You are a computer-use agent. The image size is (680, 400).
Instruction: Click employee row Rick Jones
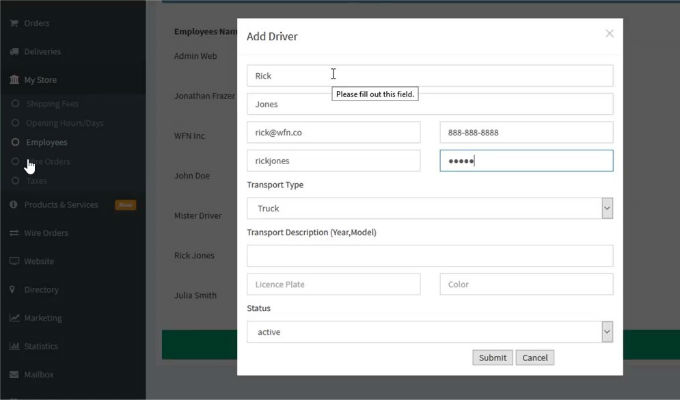coord(194,256)
